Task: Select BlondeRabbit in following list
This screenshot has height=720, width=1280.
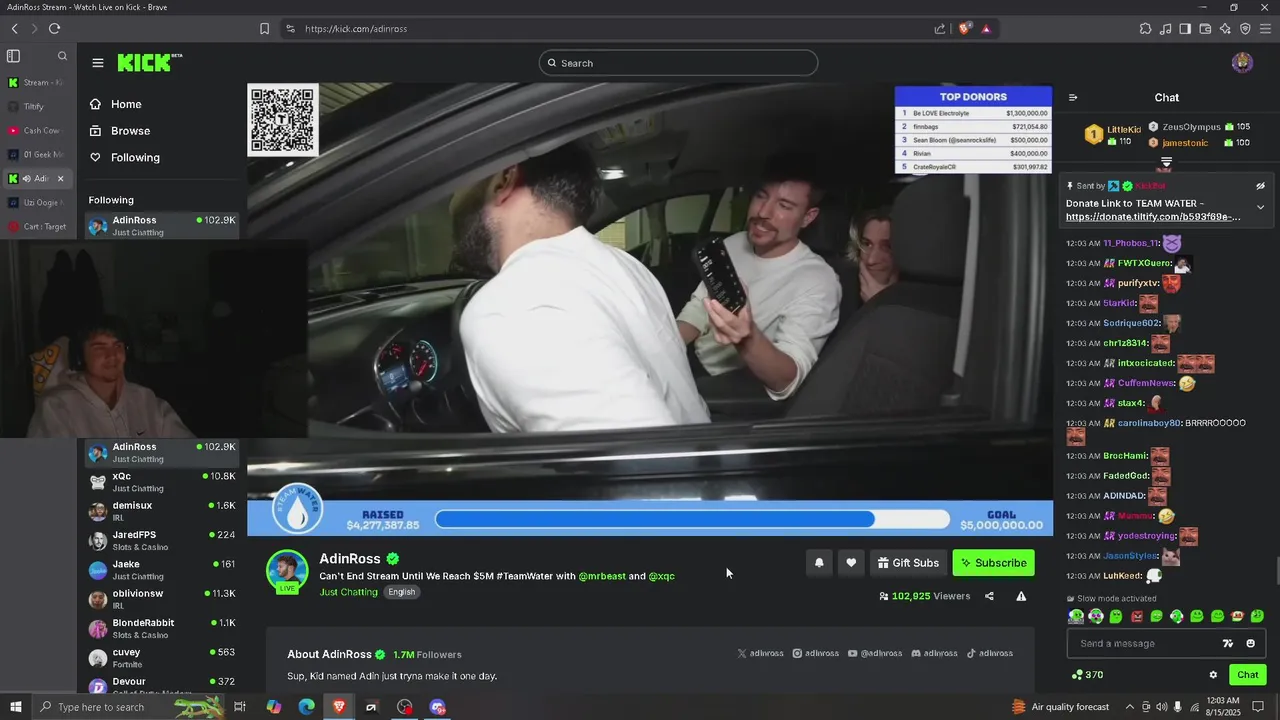Action: (162, 628)
